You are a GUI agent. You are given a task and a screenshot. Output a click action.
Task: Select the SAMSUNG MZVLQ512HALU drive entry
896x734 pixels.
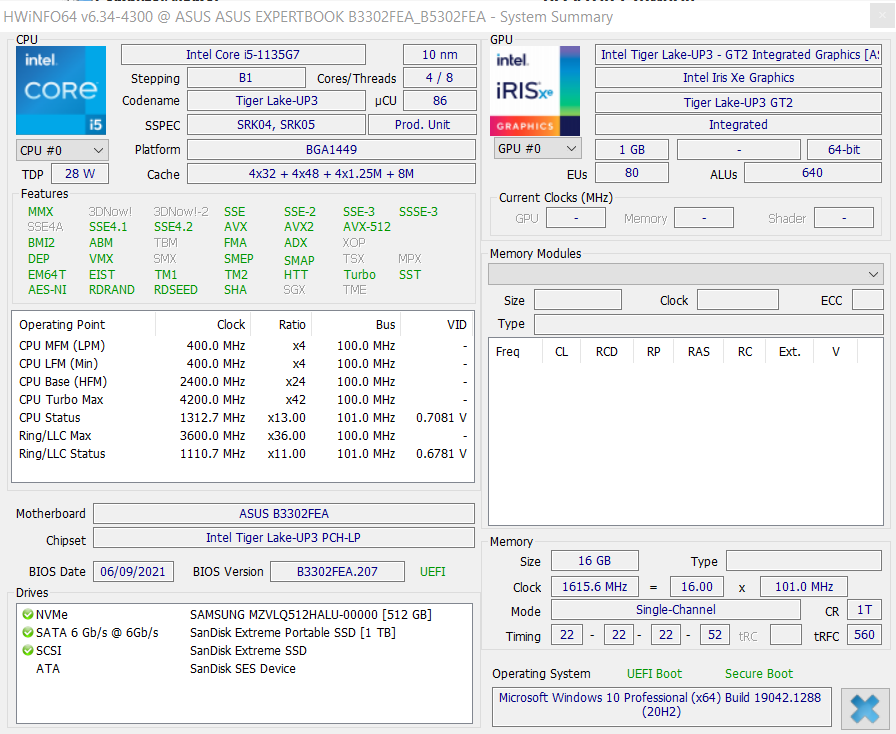310,615
